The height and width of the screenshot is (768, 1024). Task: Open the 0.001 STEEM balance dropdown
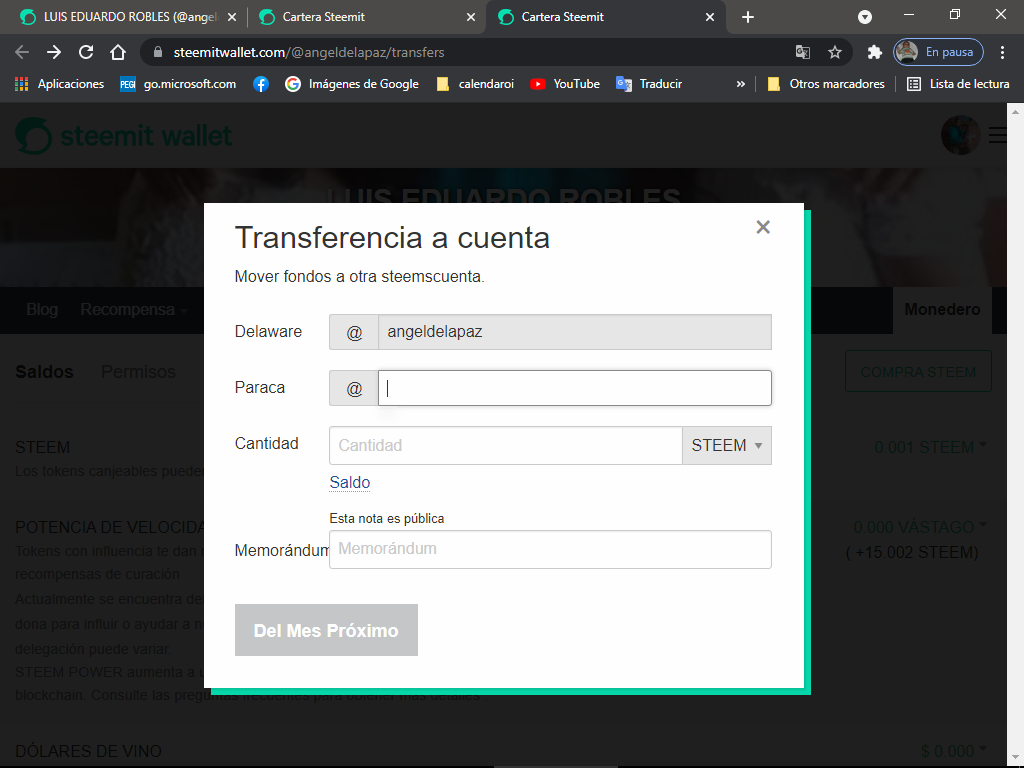(930, 447)
